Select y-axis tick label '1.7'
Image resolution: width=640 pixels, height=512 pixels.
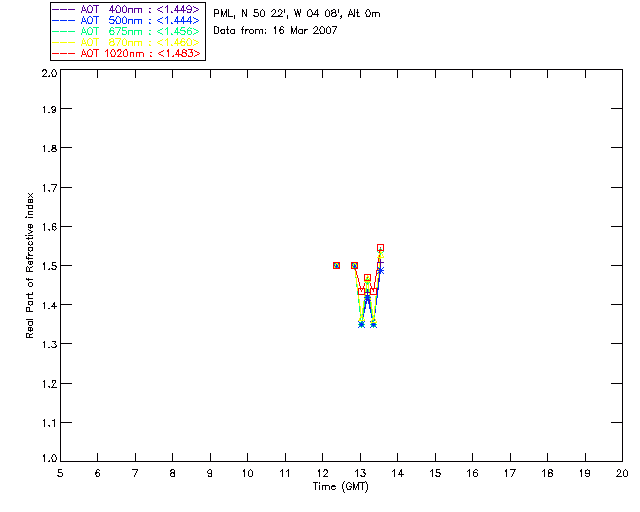coord(49,188)
